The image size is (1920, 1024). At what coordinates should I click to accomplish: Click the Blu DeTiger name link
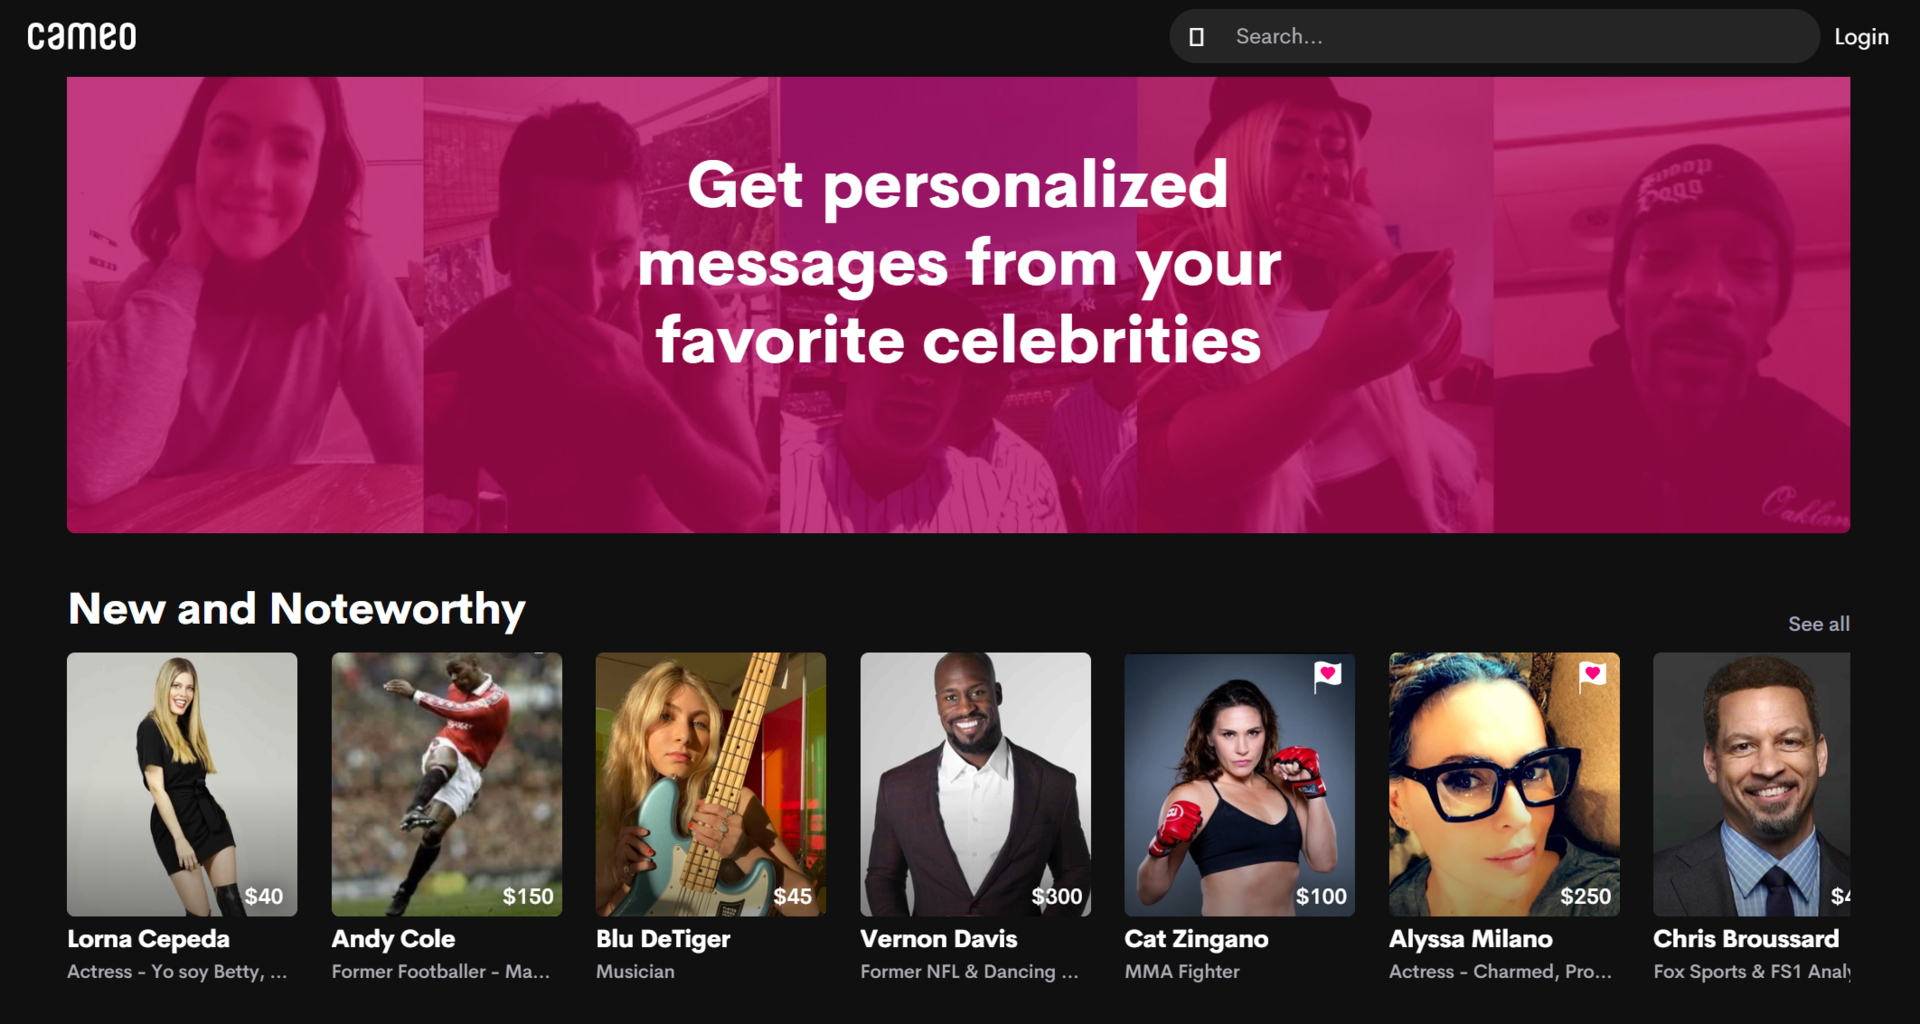(663, 939)
